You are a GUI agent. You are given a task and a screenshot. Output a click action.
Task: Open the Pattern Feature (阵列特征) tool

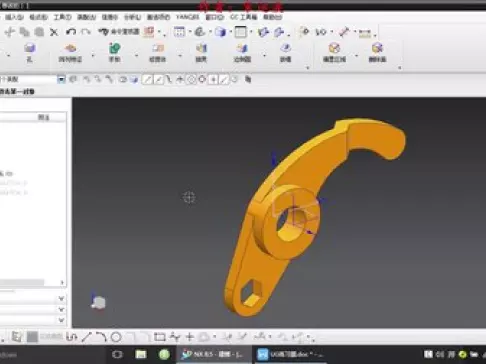coord(70,53)
